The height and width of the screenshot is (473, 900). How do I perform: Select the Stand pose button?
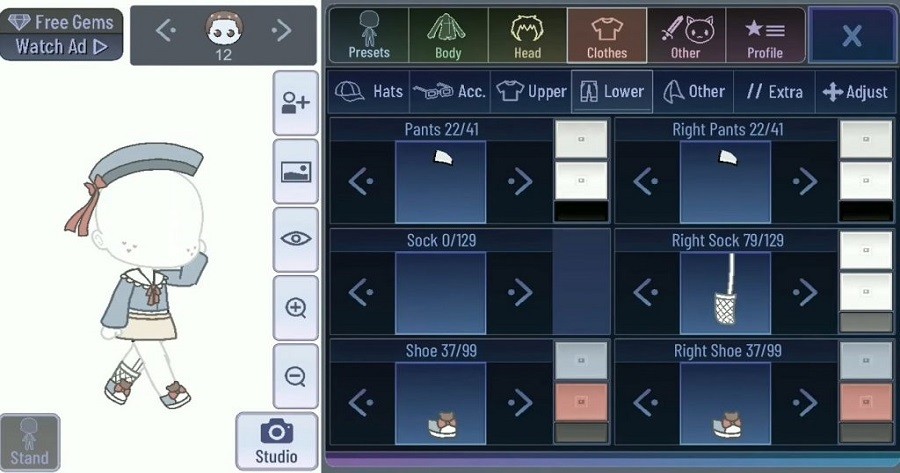(x=29, y=441)
